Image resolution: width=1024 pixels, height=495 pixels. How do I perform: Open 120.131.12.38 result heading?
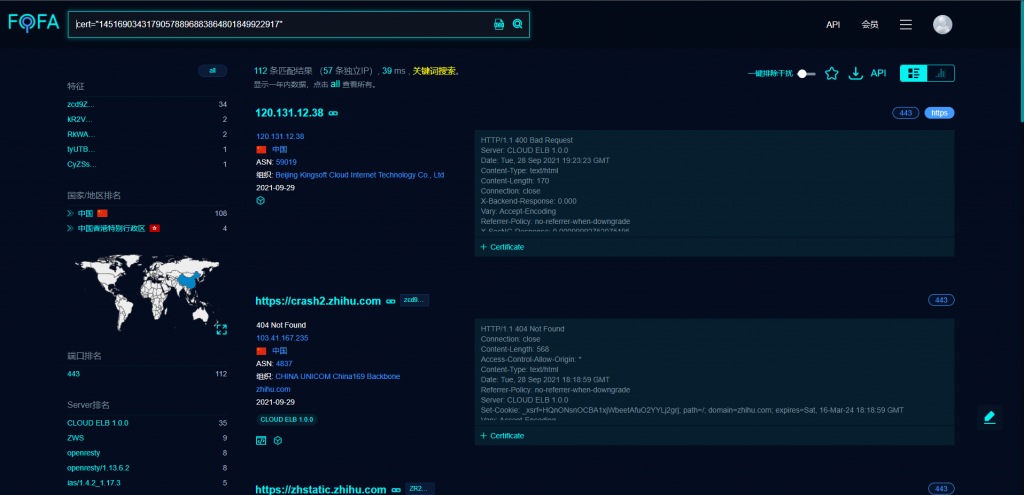click(x=289, y=112)
